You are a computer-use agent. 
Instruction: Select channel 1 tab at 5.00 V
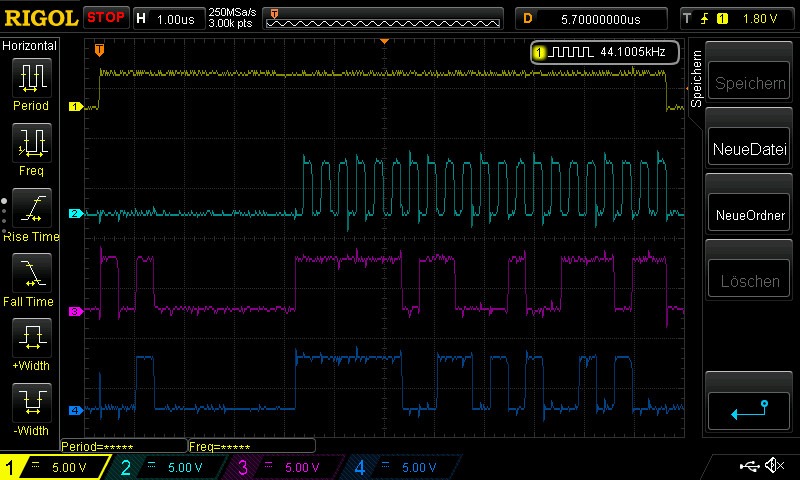(x=55, y=467)
